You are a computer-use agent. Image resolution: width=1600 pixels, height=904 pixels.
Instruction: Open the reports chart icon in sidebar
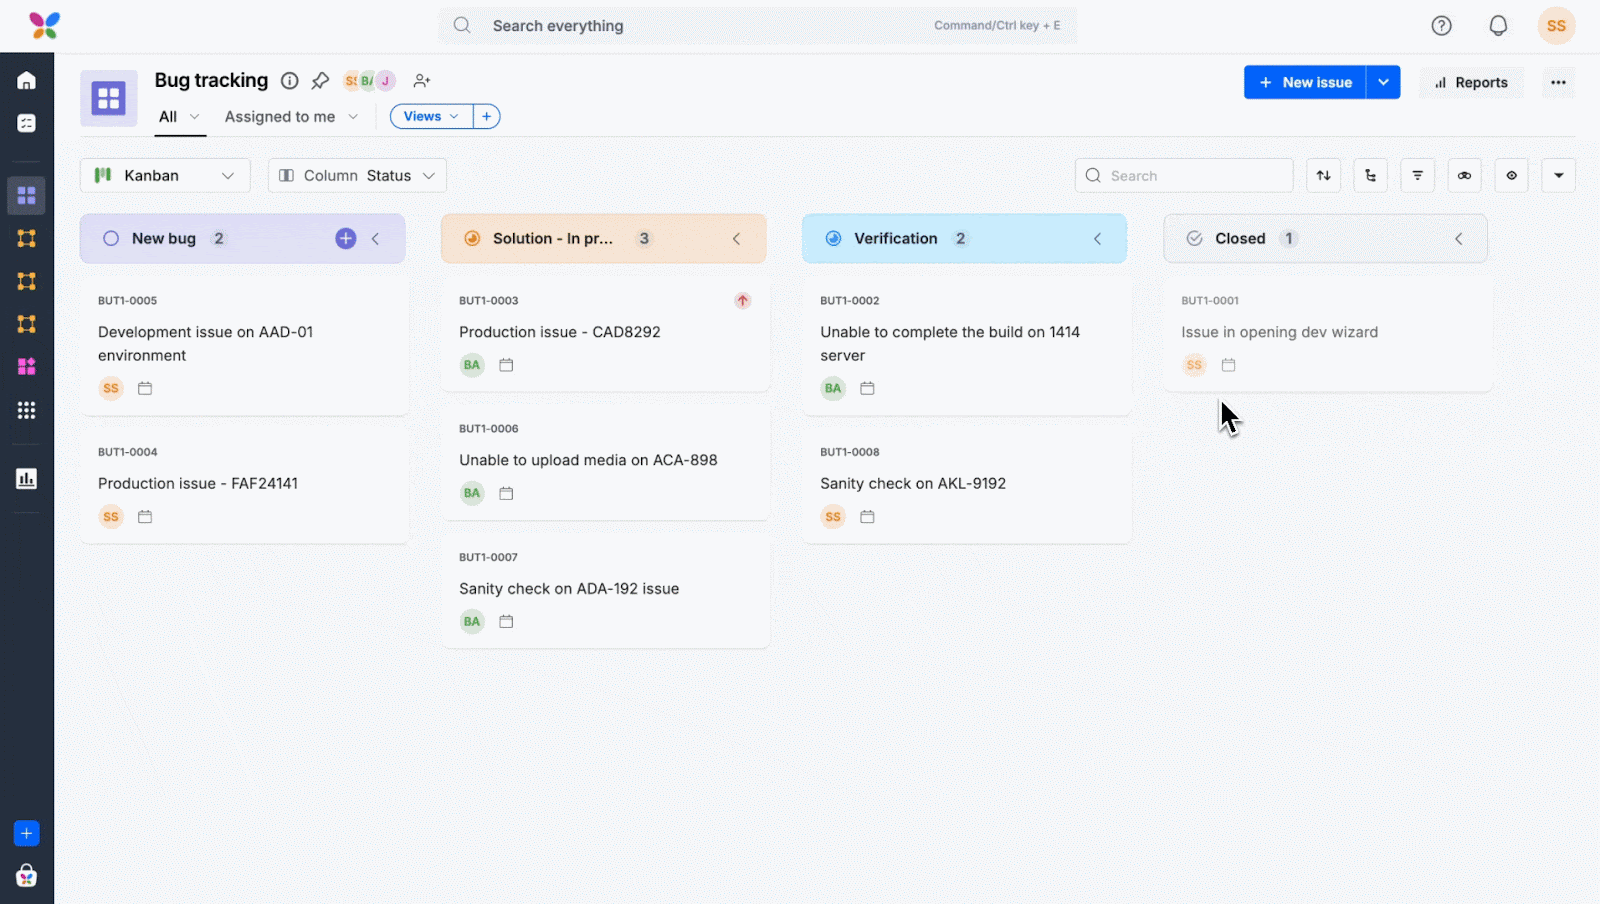[x=27, y=479]
